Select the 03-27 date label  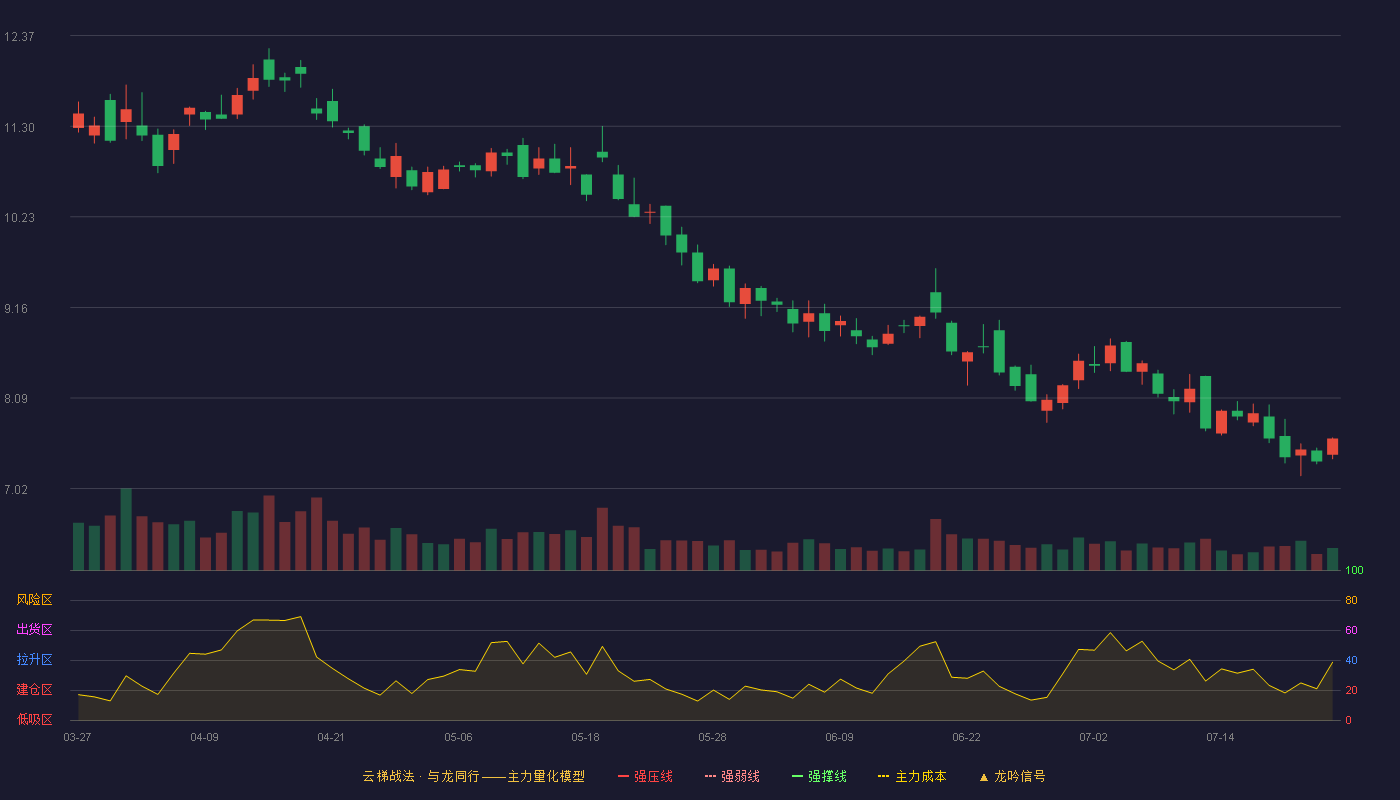pyautogui.click(x=77, y=737)
